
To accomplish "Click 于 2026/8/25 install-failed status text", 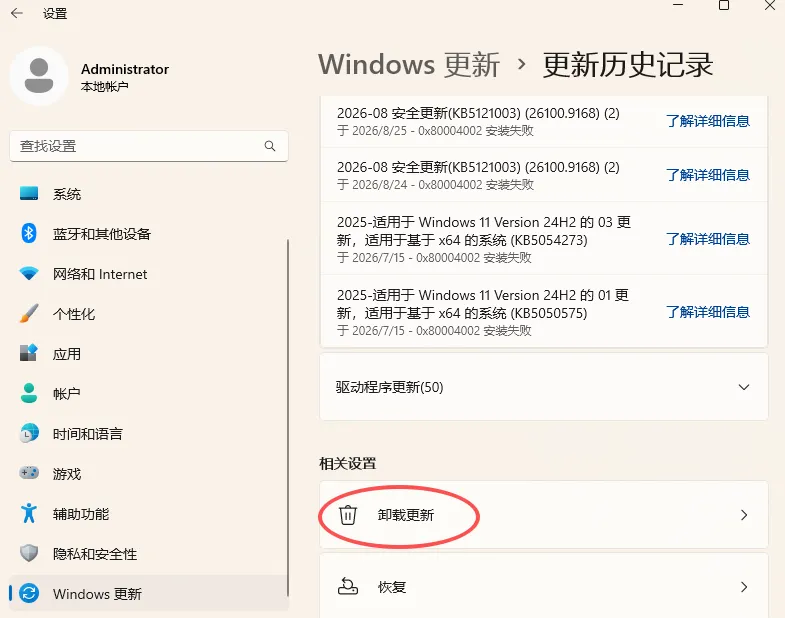I will pos(435,131).
